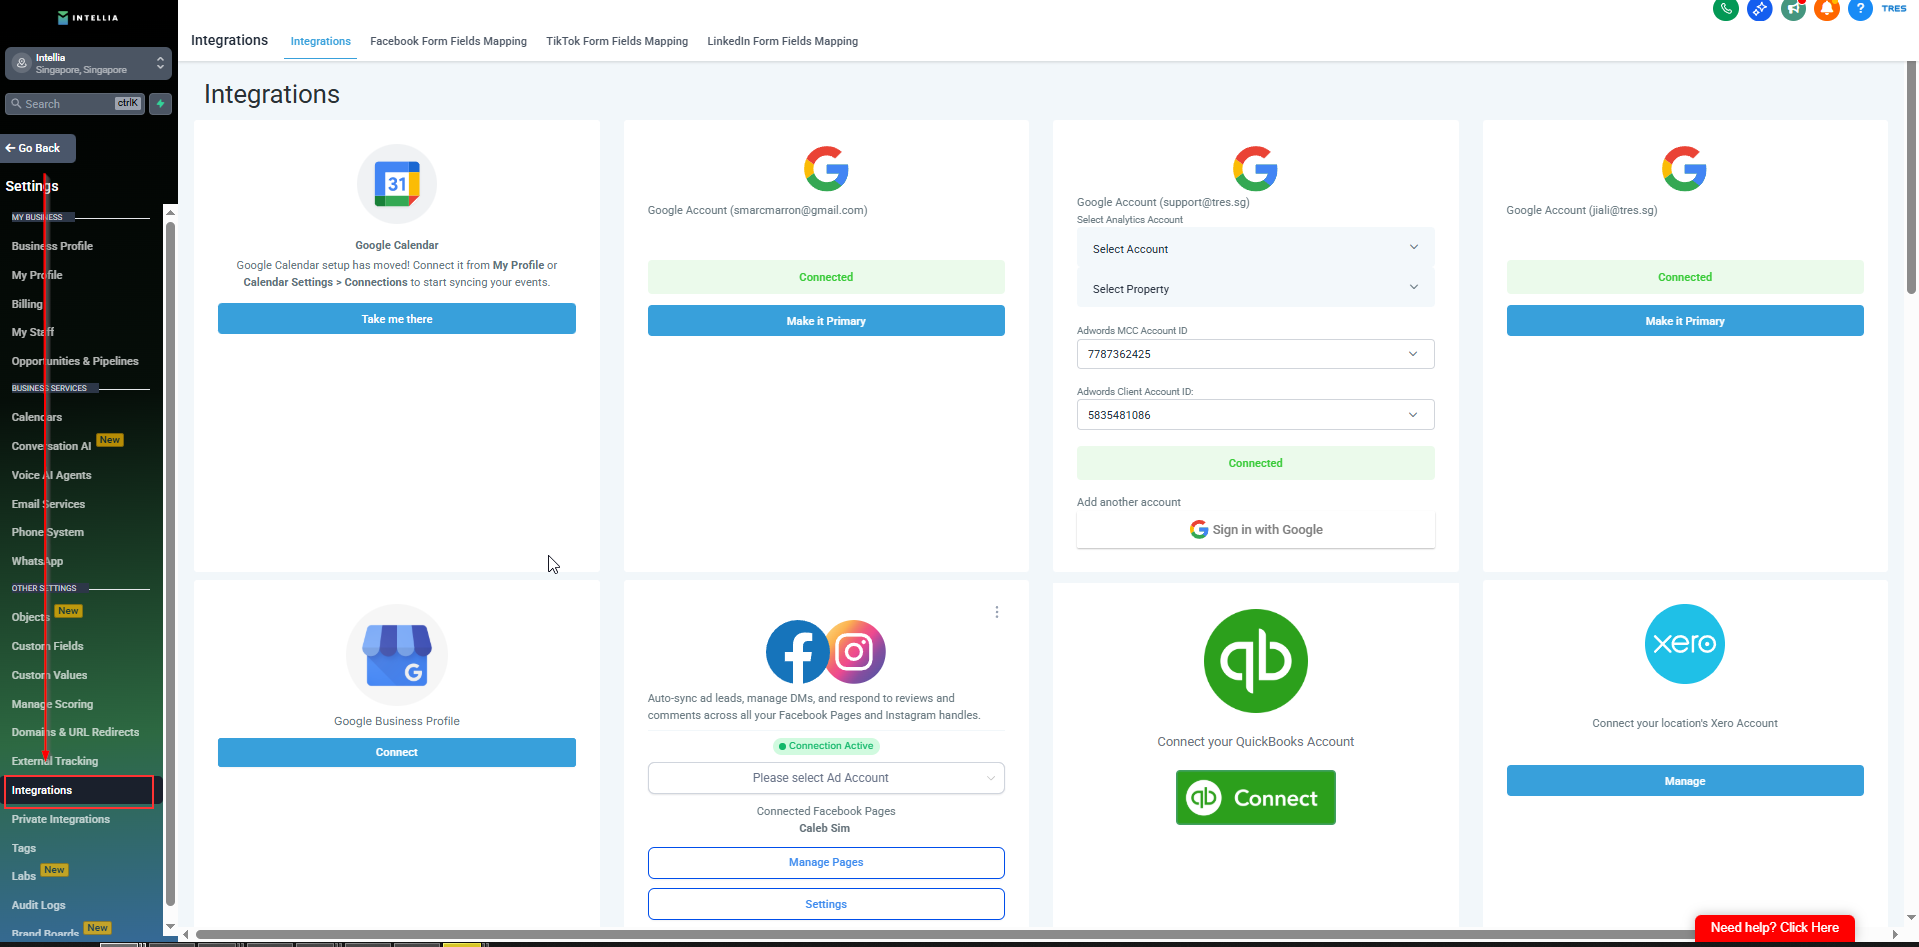Open the orange notifications bell
Image resolution: width=1919 pixels, height=947 pixels.
pyautogui.click(x=1827, y=9)
